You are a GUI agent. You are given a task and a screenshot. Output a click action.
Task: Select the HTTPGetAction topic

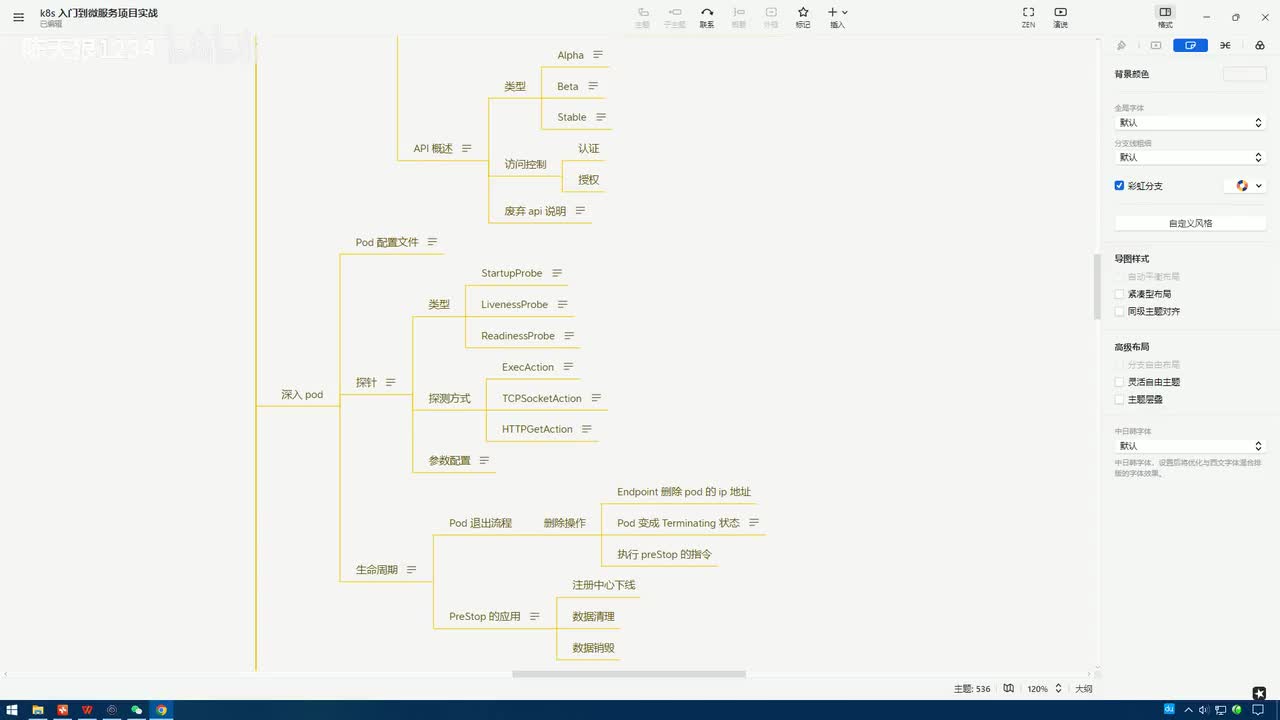coord(537,429)
